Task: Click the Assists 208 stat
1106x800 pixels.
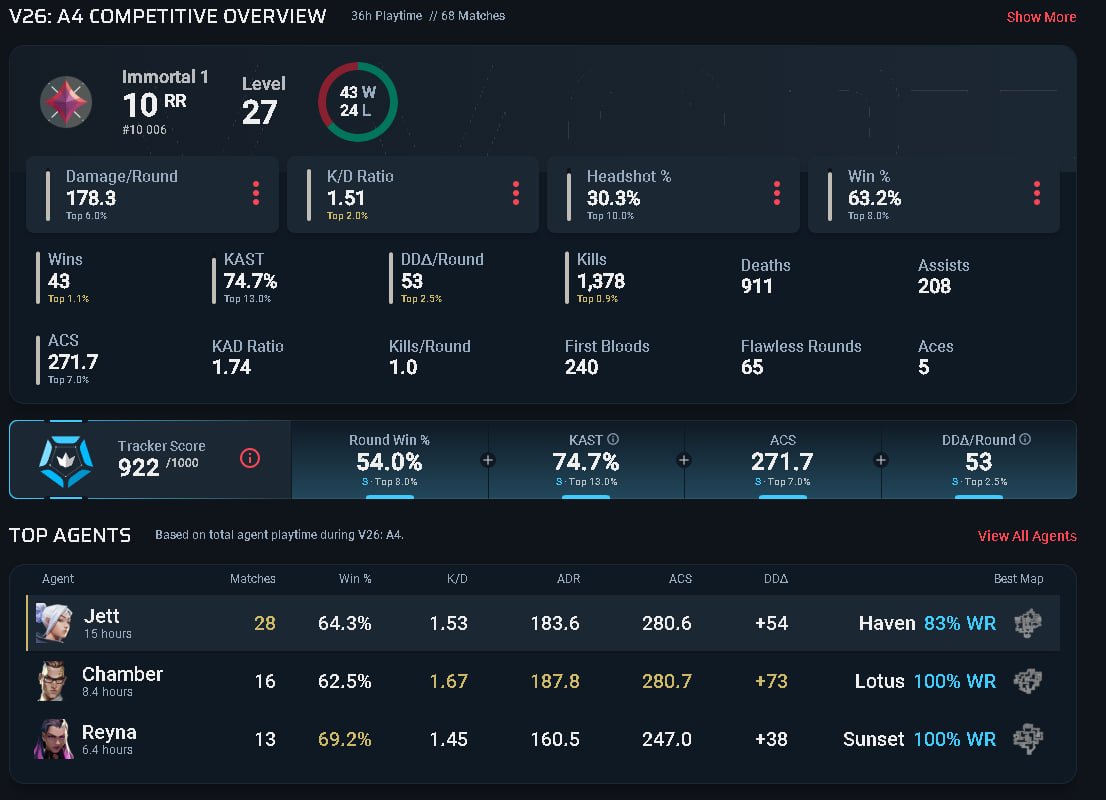Action: [x=943, y=276]
